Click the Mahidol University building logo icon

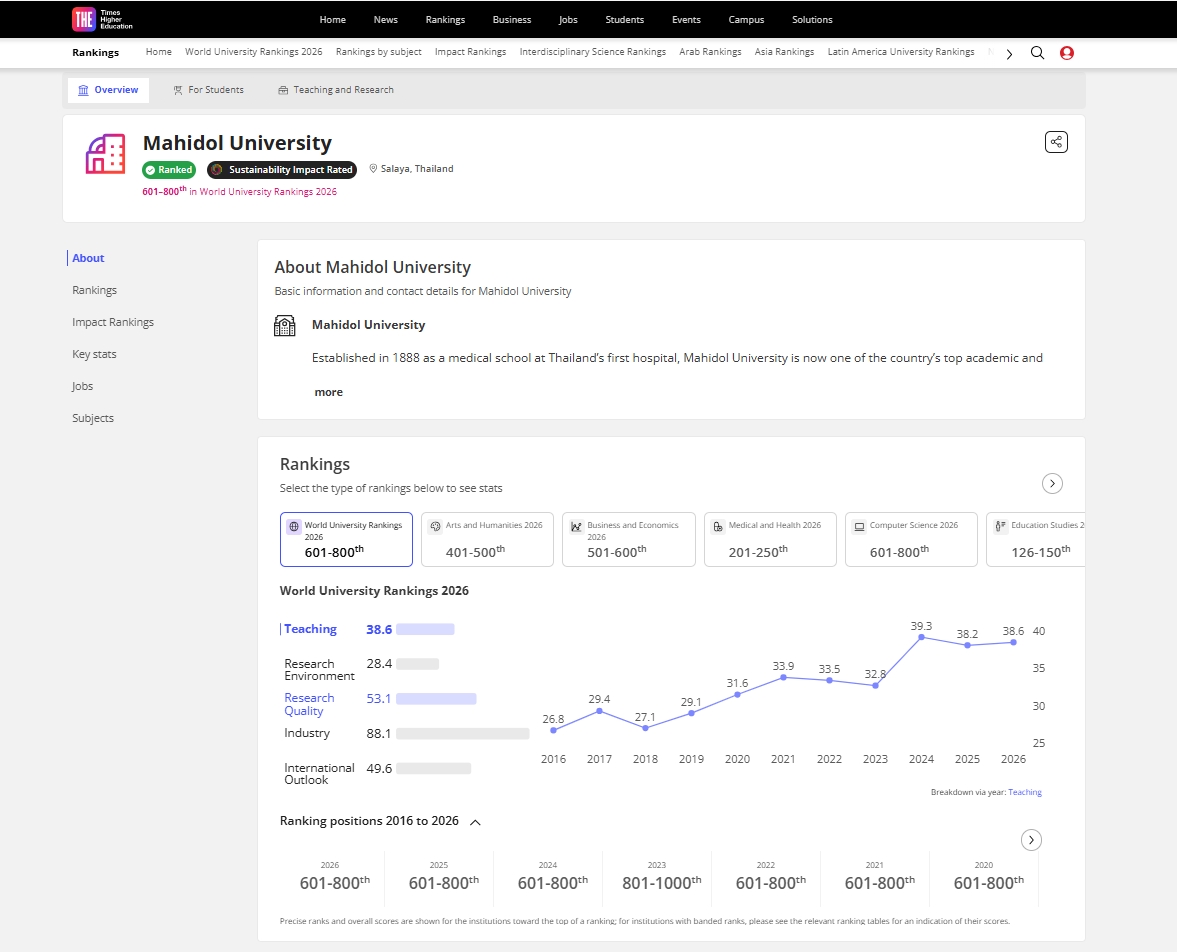105,154
